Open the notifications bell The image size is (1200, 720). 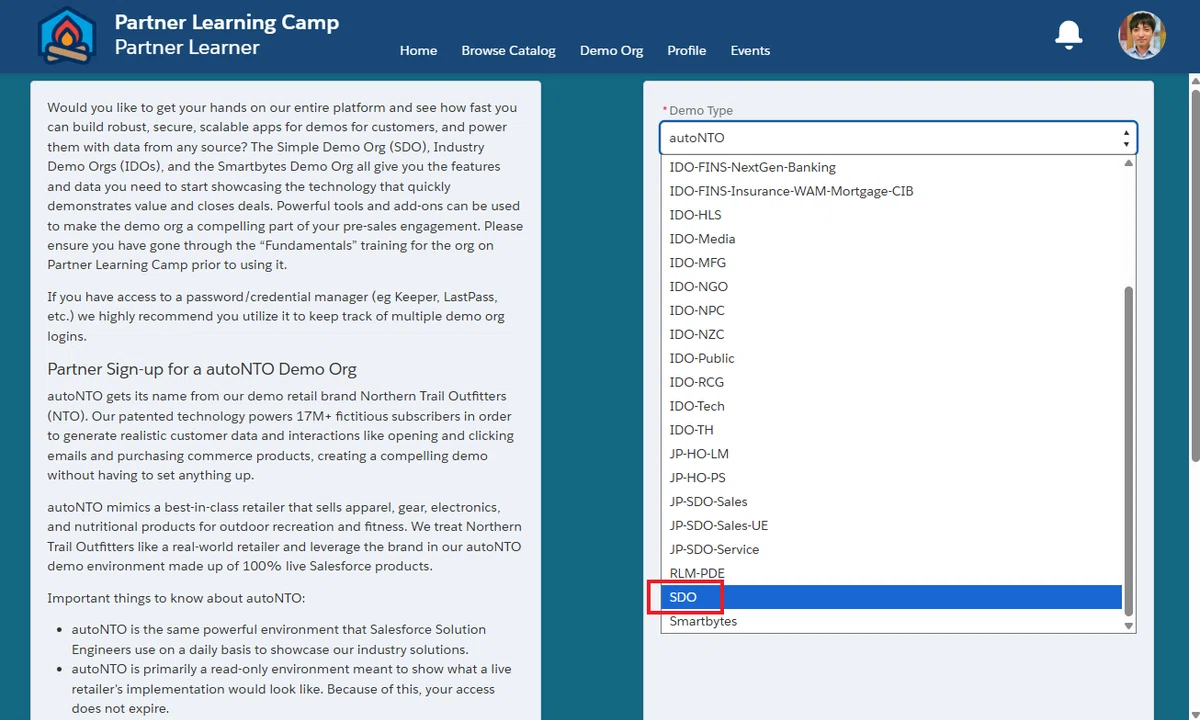1069,35
